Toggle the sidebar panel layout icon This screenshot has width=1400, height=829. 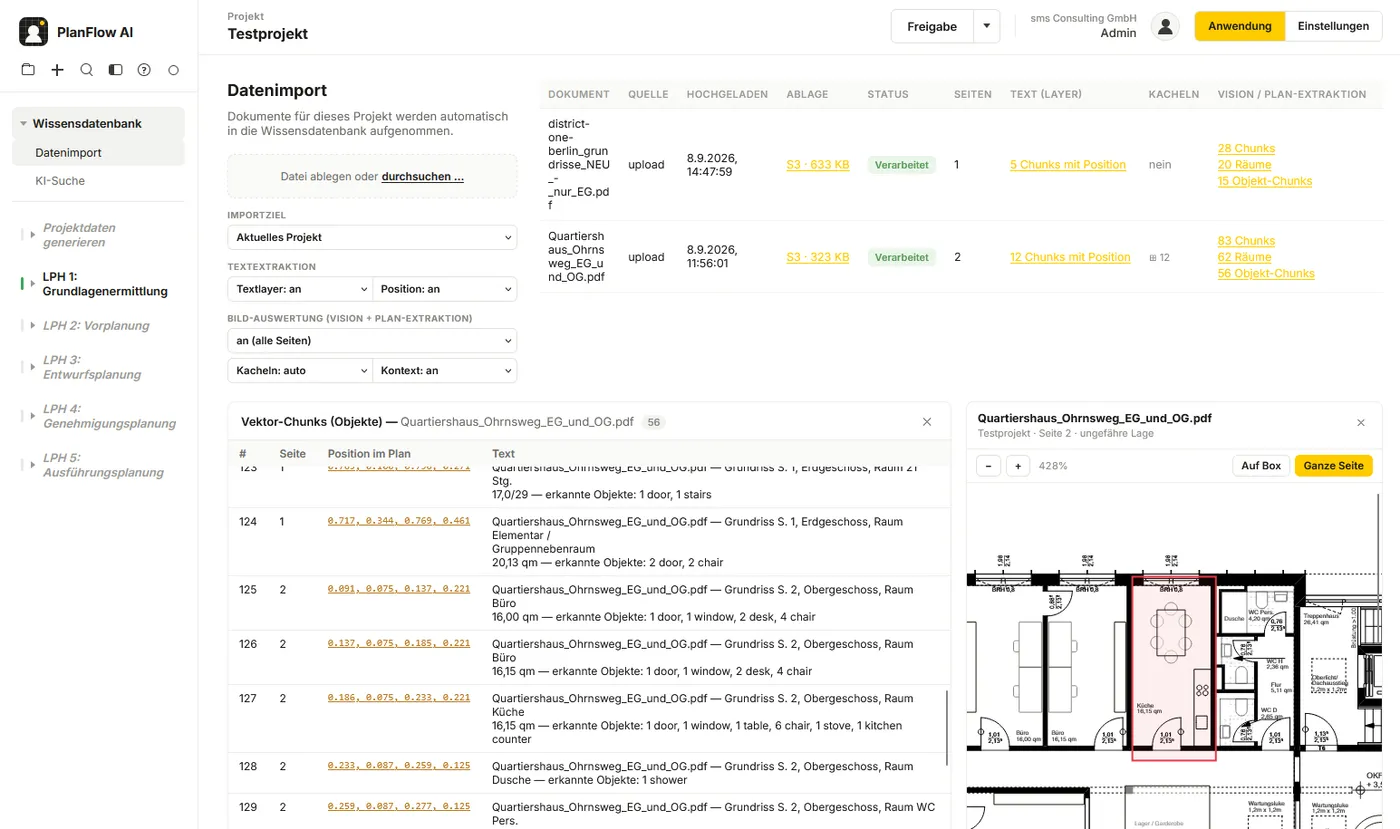click(115, 70)
